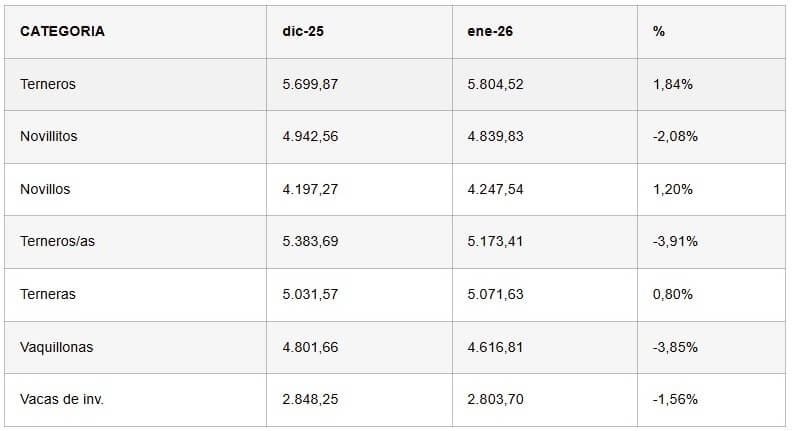This screenshot has width=792, height=431.
Task: Click Vaquillonas dic-25 value 4.801,66
Action: [310, 347]
